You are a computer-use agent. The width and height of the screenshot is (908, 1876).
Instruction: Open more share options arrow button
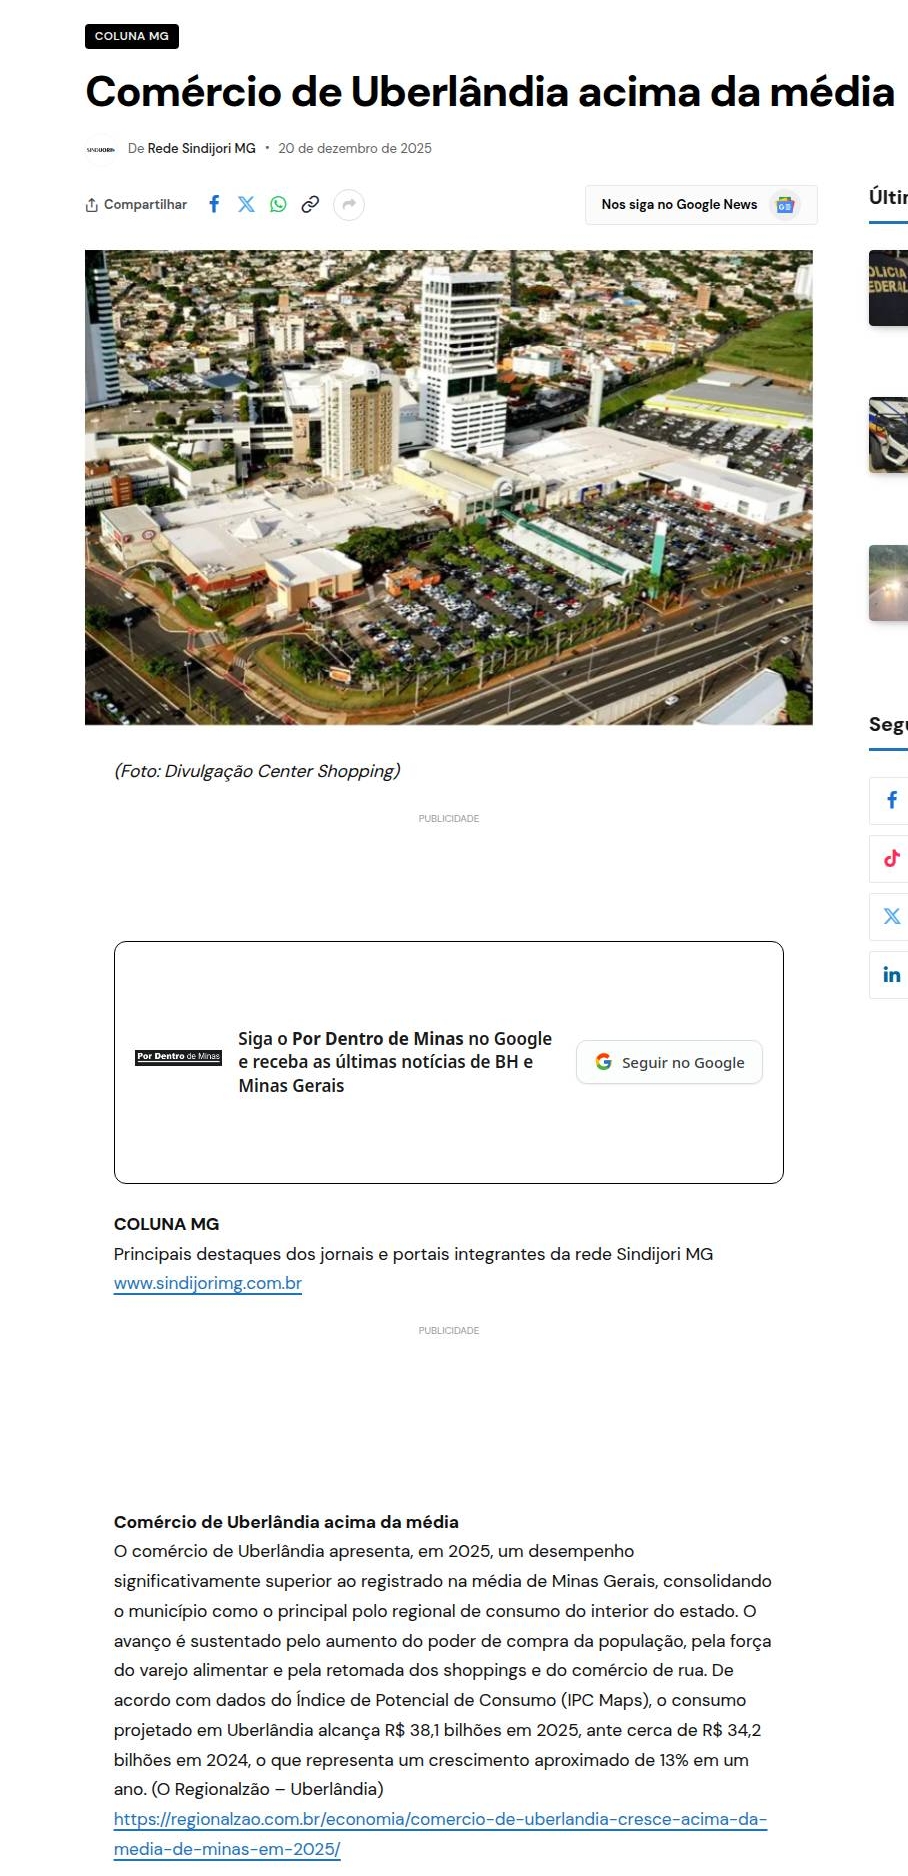pyautogui.click(x=348, y=205)
